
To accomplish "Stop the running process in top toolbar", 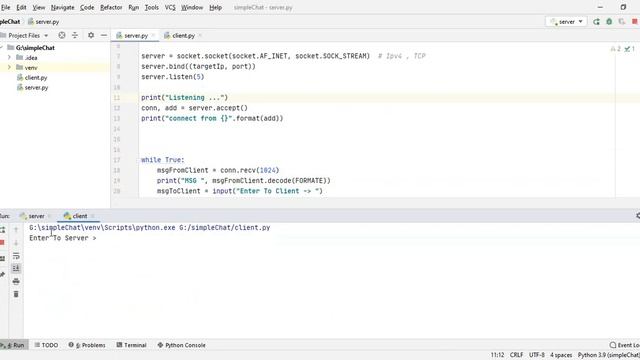I will (635, 22).
